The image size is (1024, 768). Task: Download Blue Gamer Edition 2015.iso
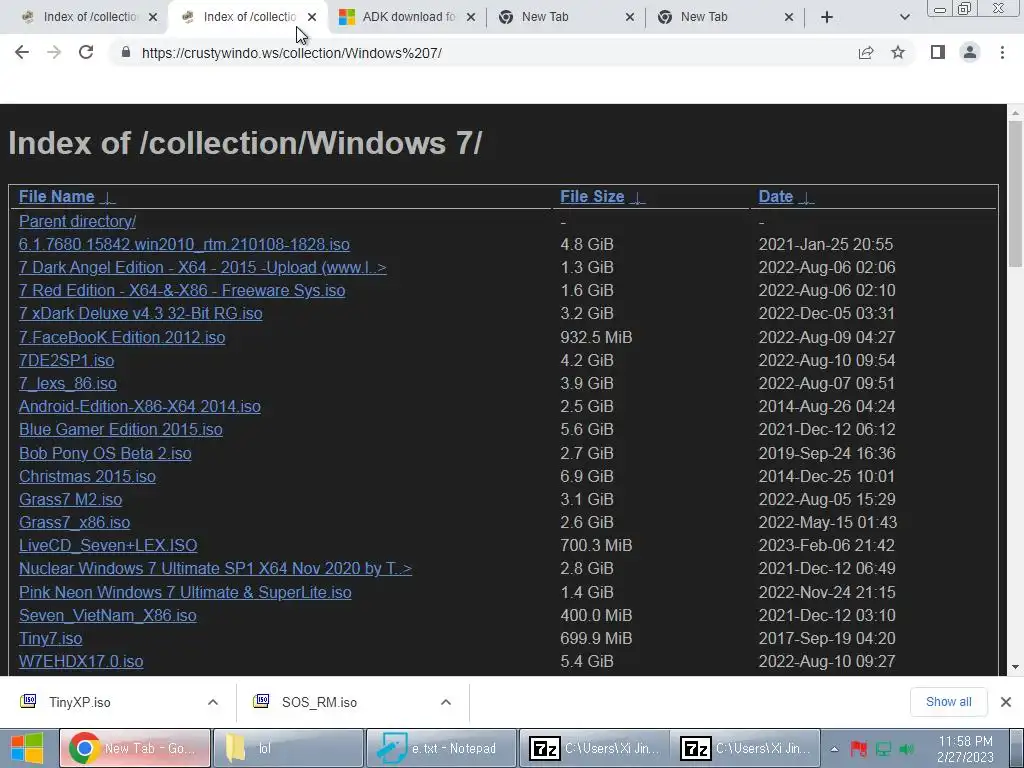point(120,430)
